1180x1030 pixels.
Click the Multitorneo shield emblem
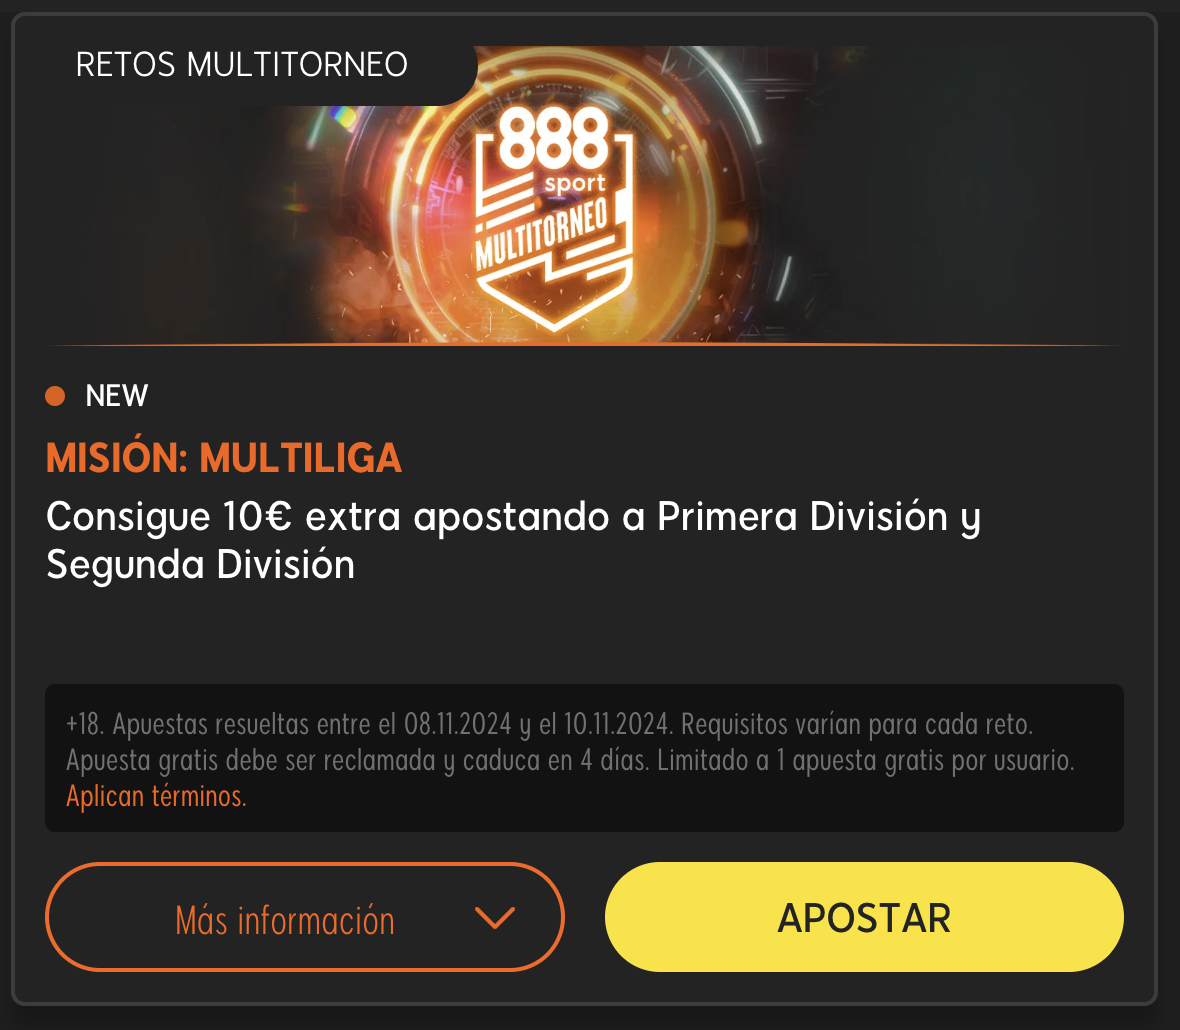553,218
